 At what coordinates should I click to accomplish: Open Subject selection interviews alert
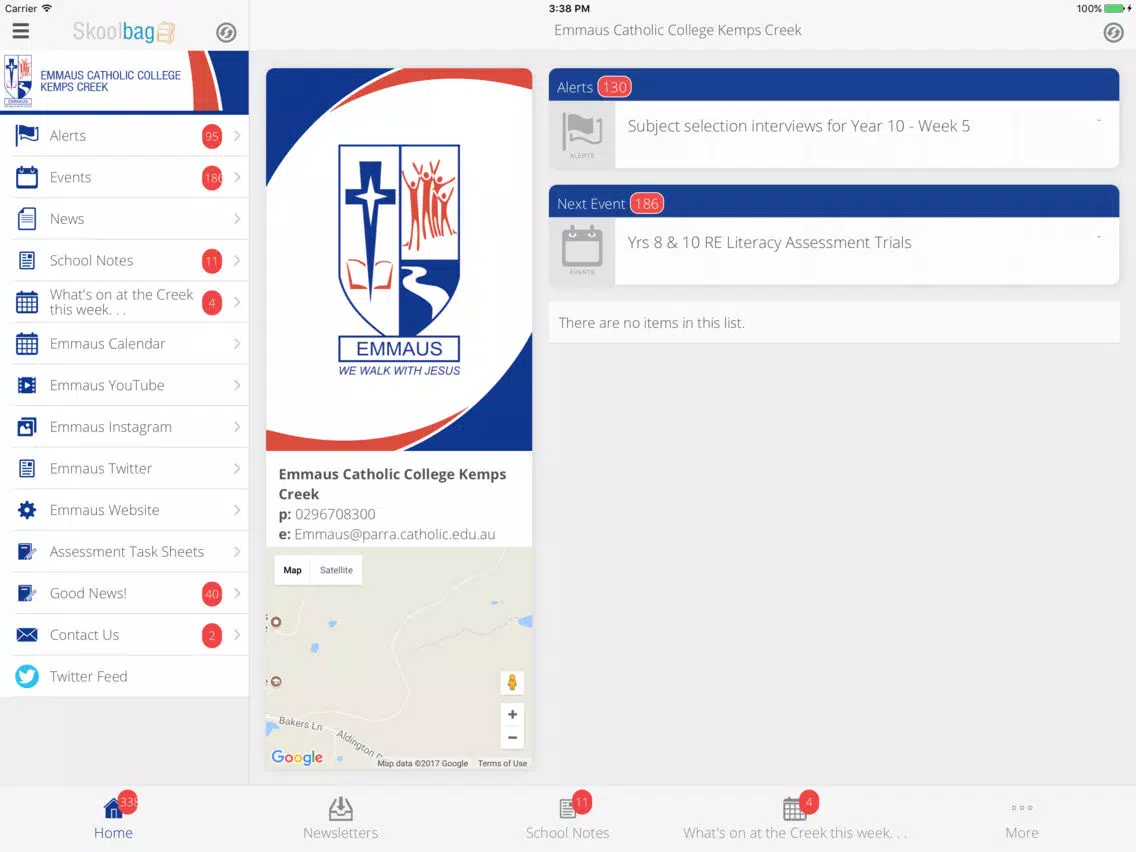pos(834,135)
